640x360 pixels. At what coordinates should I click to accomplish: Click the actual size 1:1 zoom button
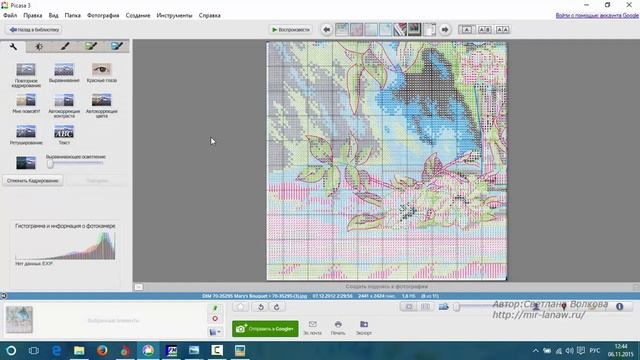[425, 307]
